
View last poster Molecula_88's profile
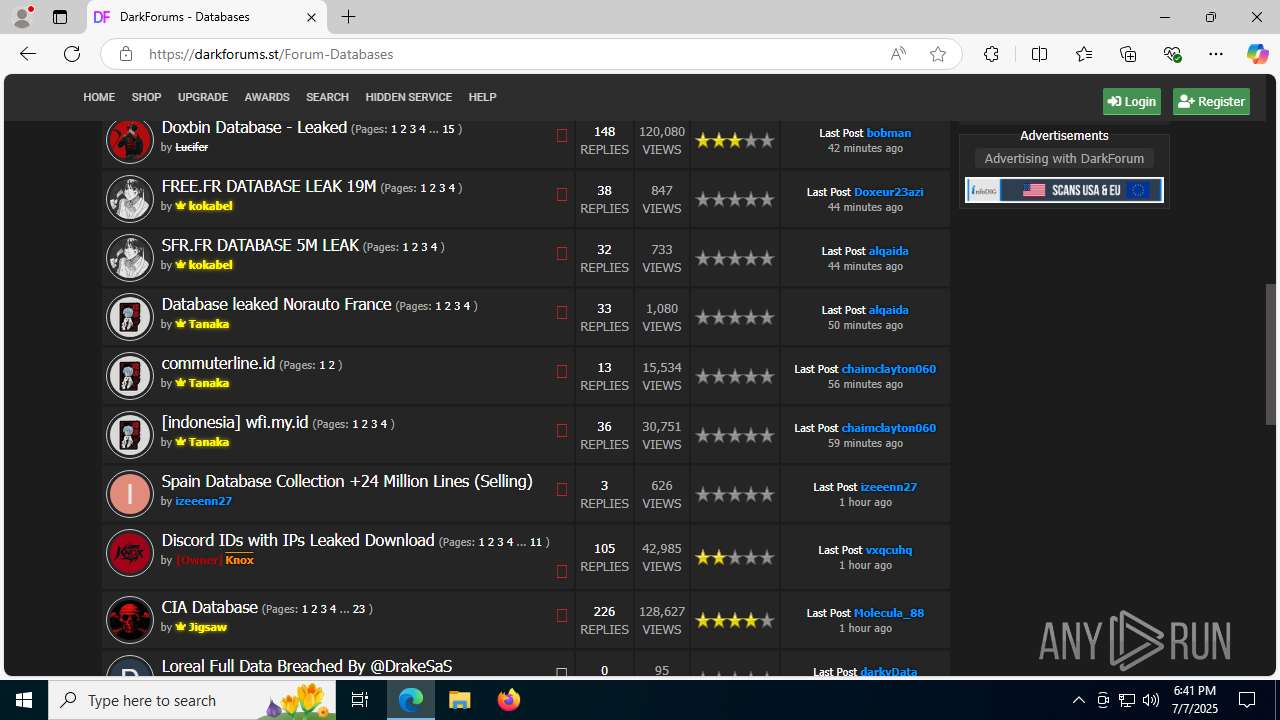tap(889, 613)
